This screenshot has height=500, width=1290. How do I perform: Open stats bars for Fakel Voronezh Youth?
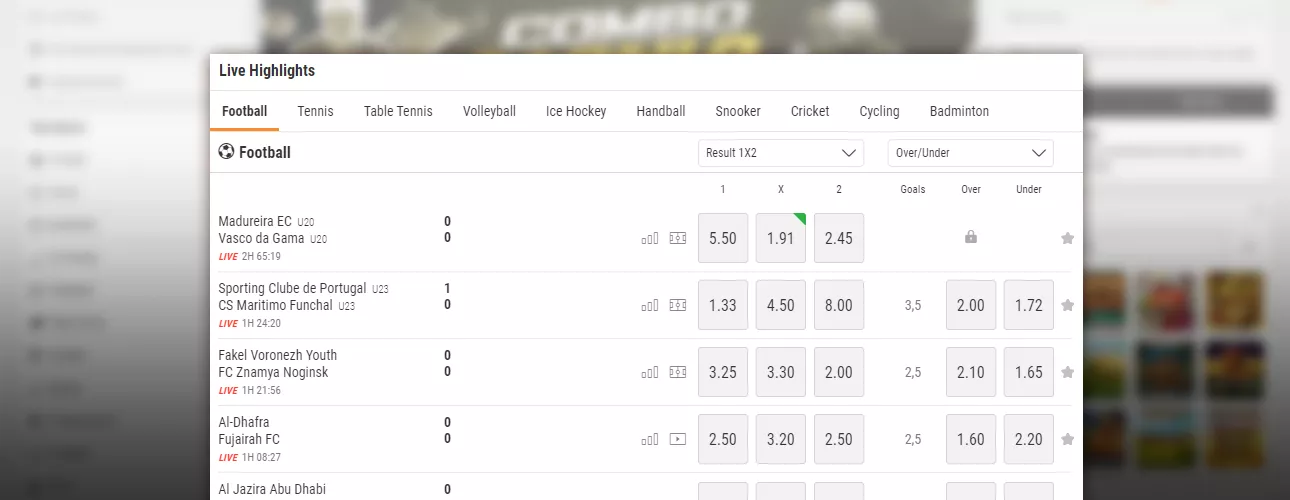650,372
